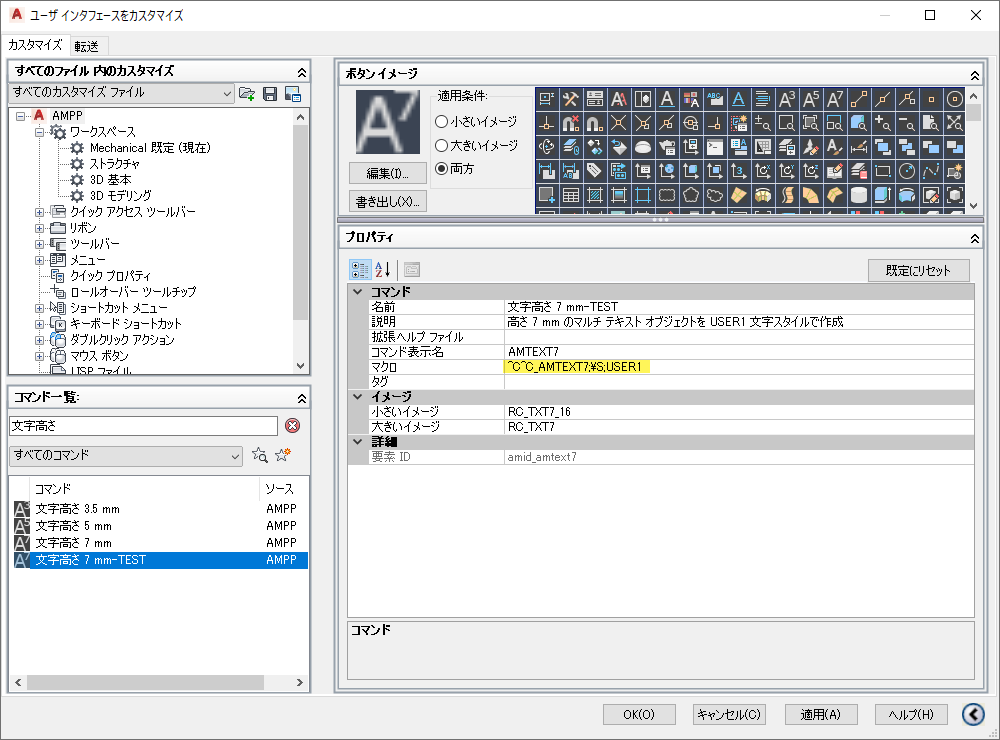The image size is (1000, 740).
Task: Click the 書き出し(X)... button
Action: pyautogui.click(x=388, y=202)
